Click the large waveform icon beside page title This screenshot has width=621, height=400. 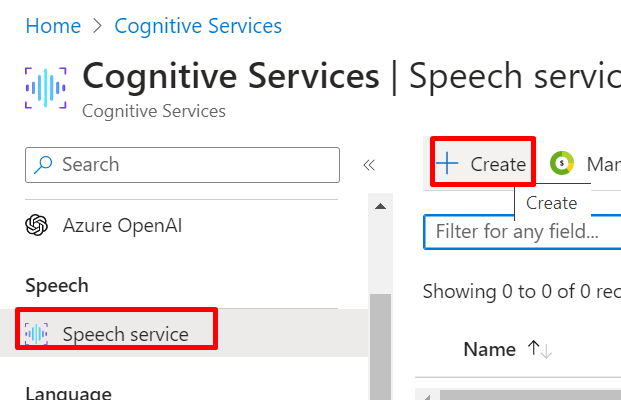tap(46, 88)
